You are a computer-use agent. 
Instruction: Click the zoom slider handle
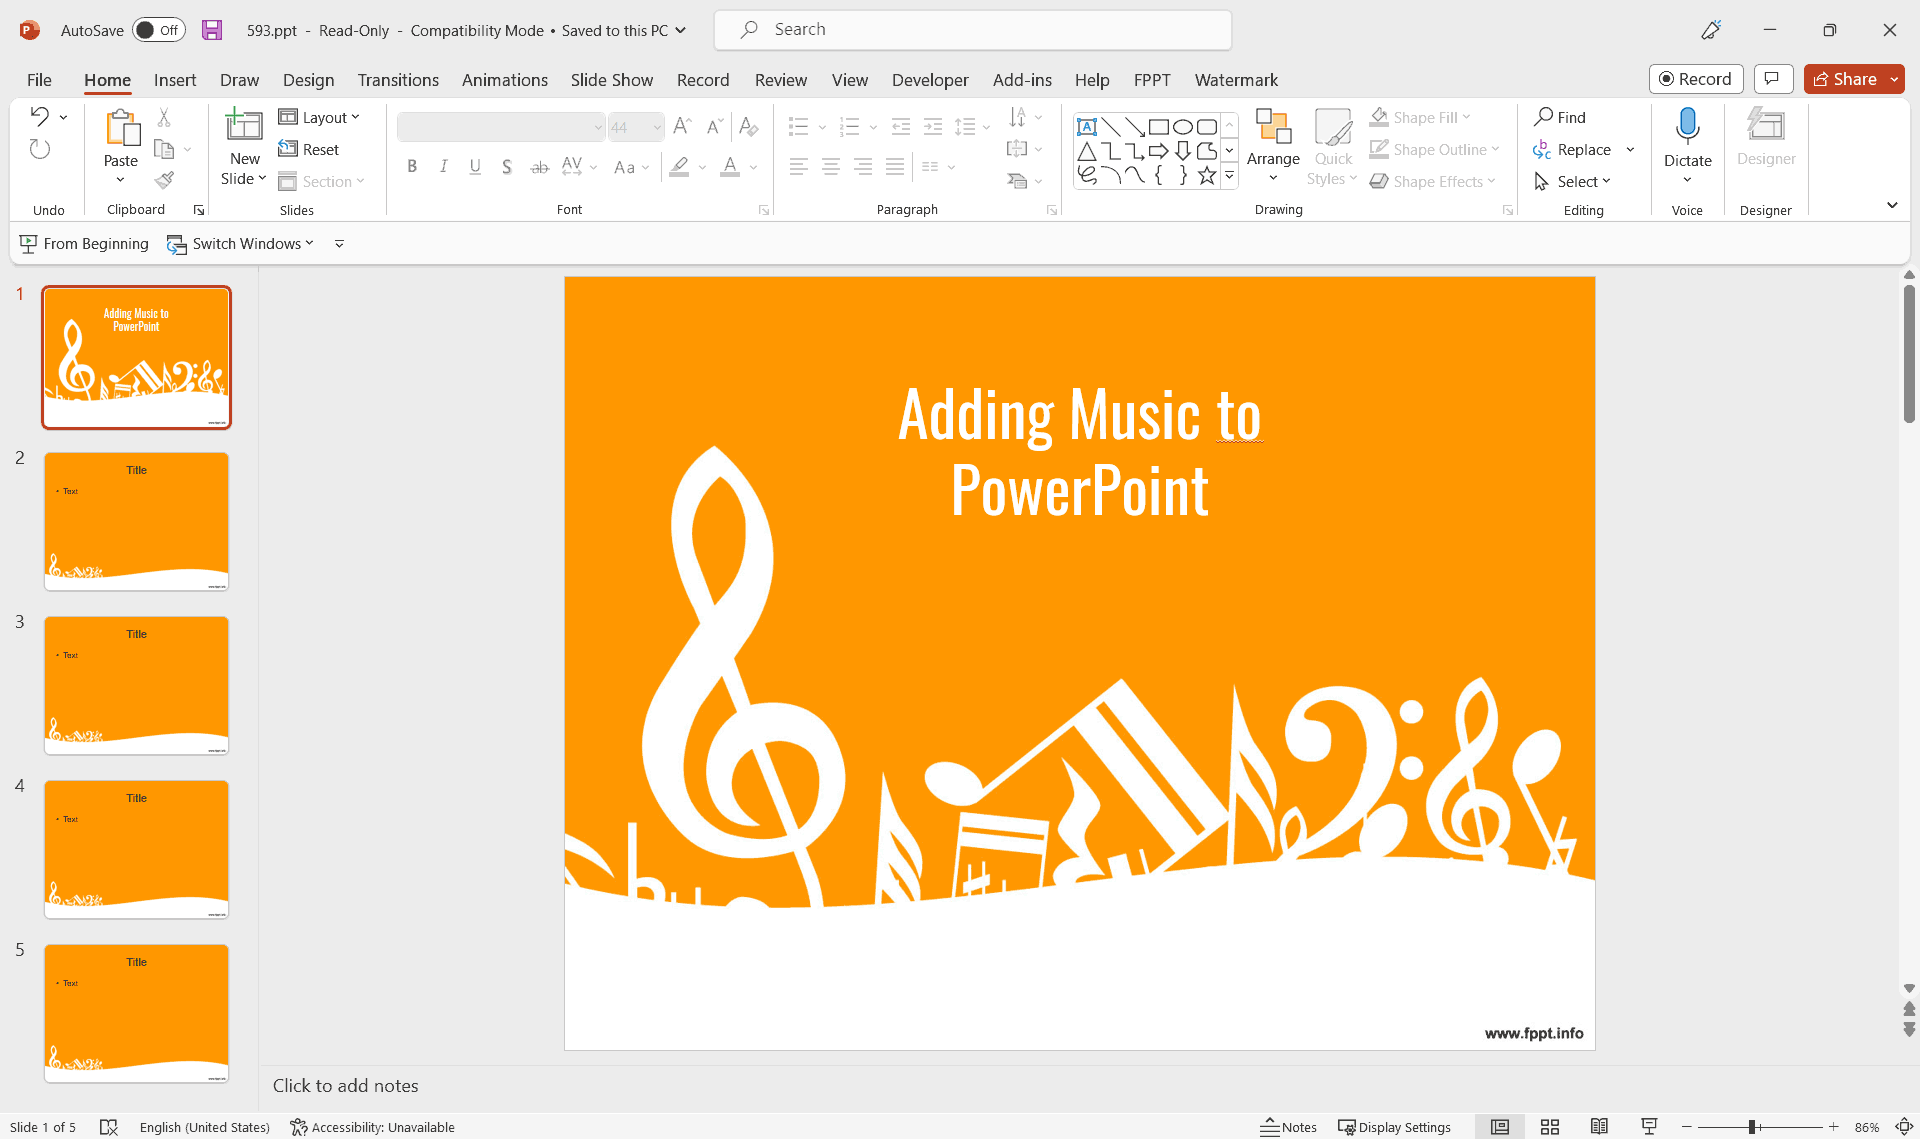click(1752, 1127)
